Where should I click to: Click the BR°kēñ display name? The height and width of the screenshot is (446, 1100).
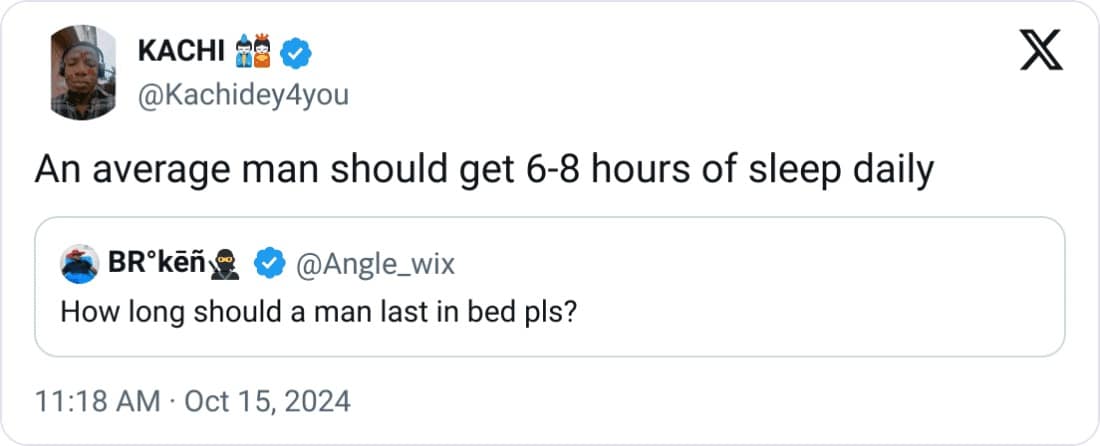coord(156,264)
